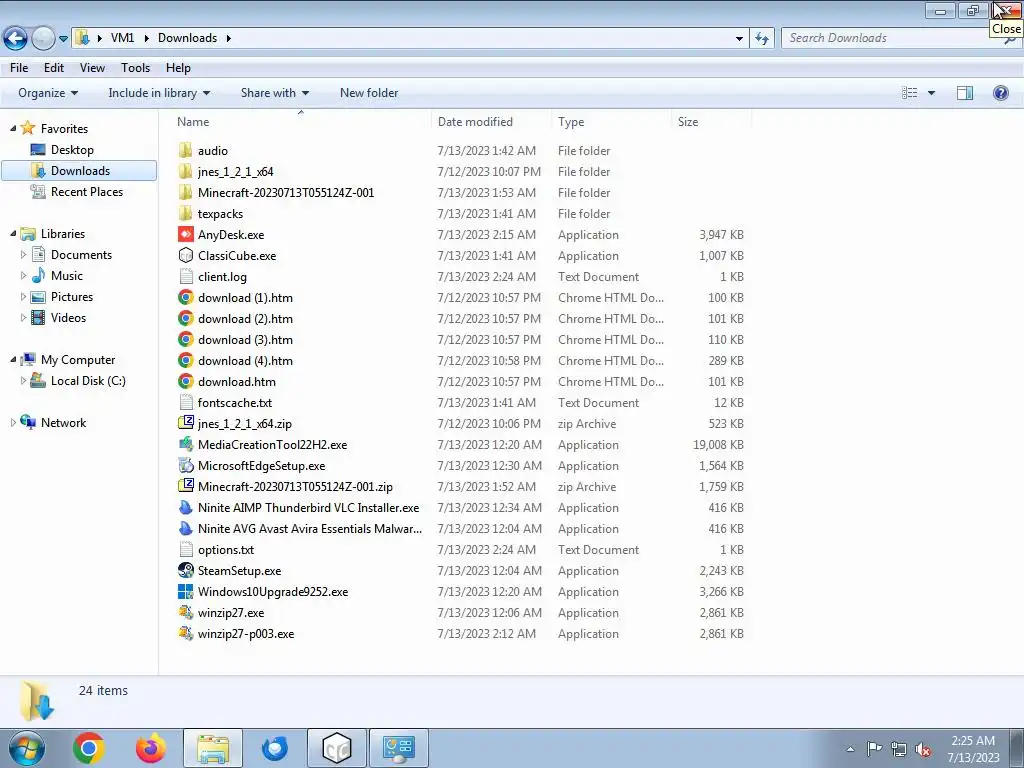Open the recent pages dropdown arrow
The width and height of the screenshot is (1024, 768).
tap(63, 39)
